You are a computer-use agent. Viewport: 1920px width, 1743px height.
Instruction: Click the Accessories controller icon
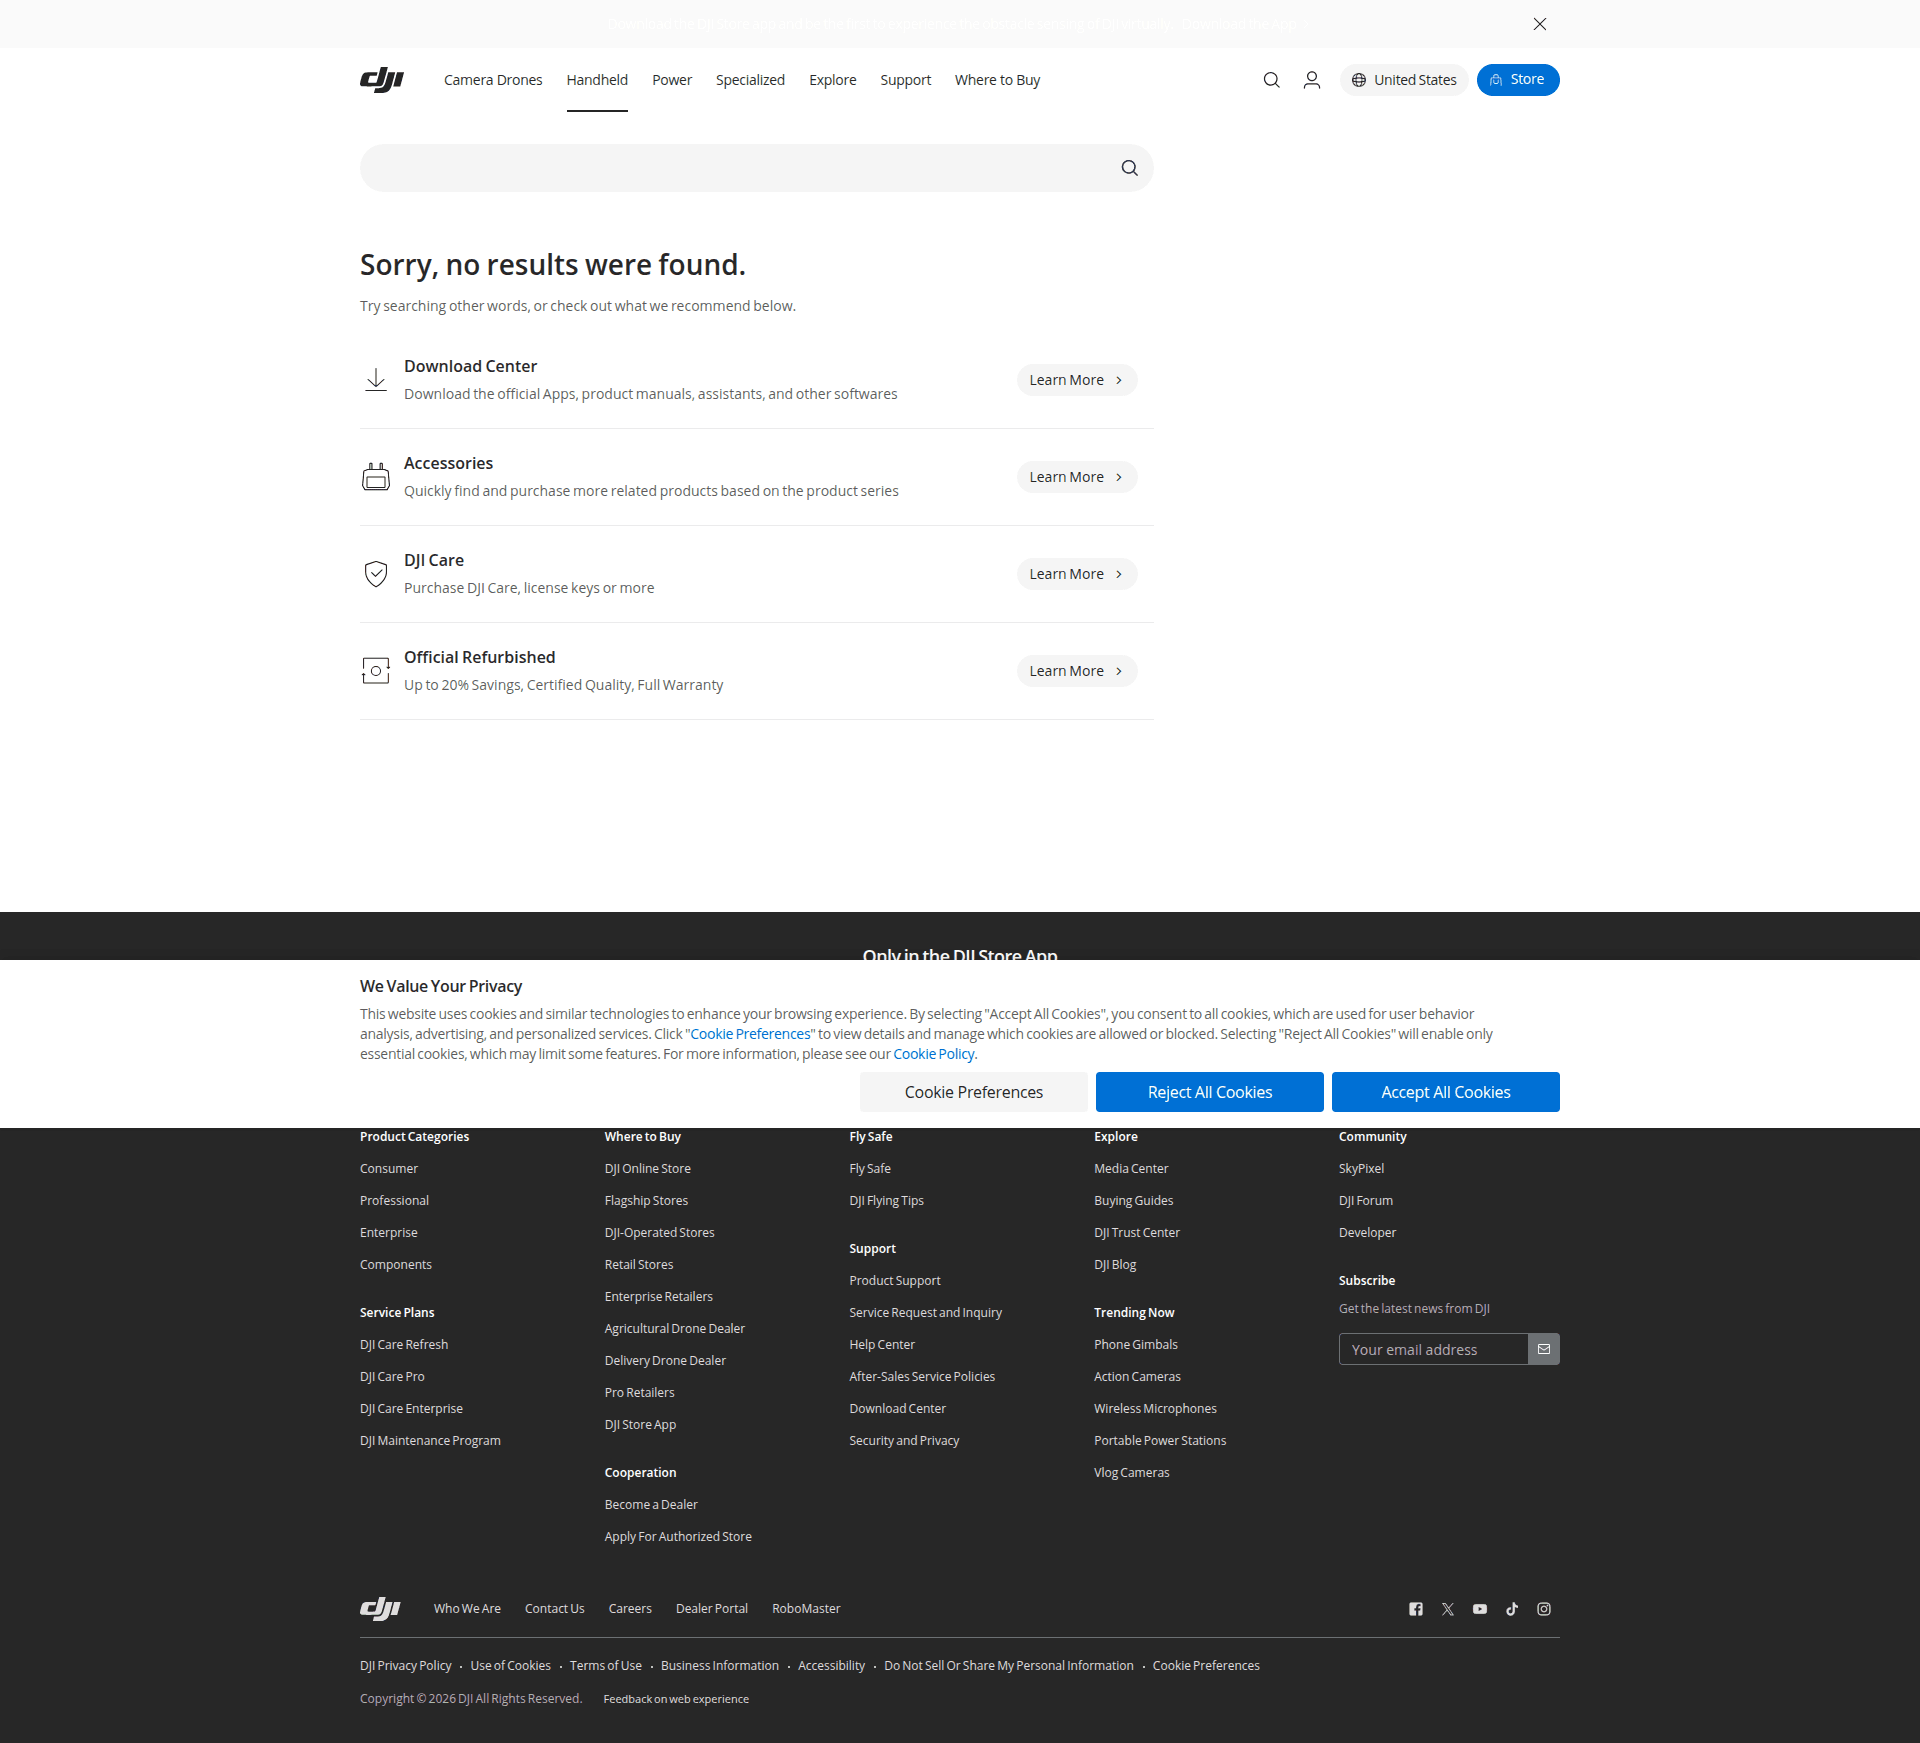coord(376,477)
